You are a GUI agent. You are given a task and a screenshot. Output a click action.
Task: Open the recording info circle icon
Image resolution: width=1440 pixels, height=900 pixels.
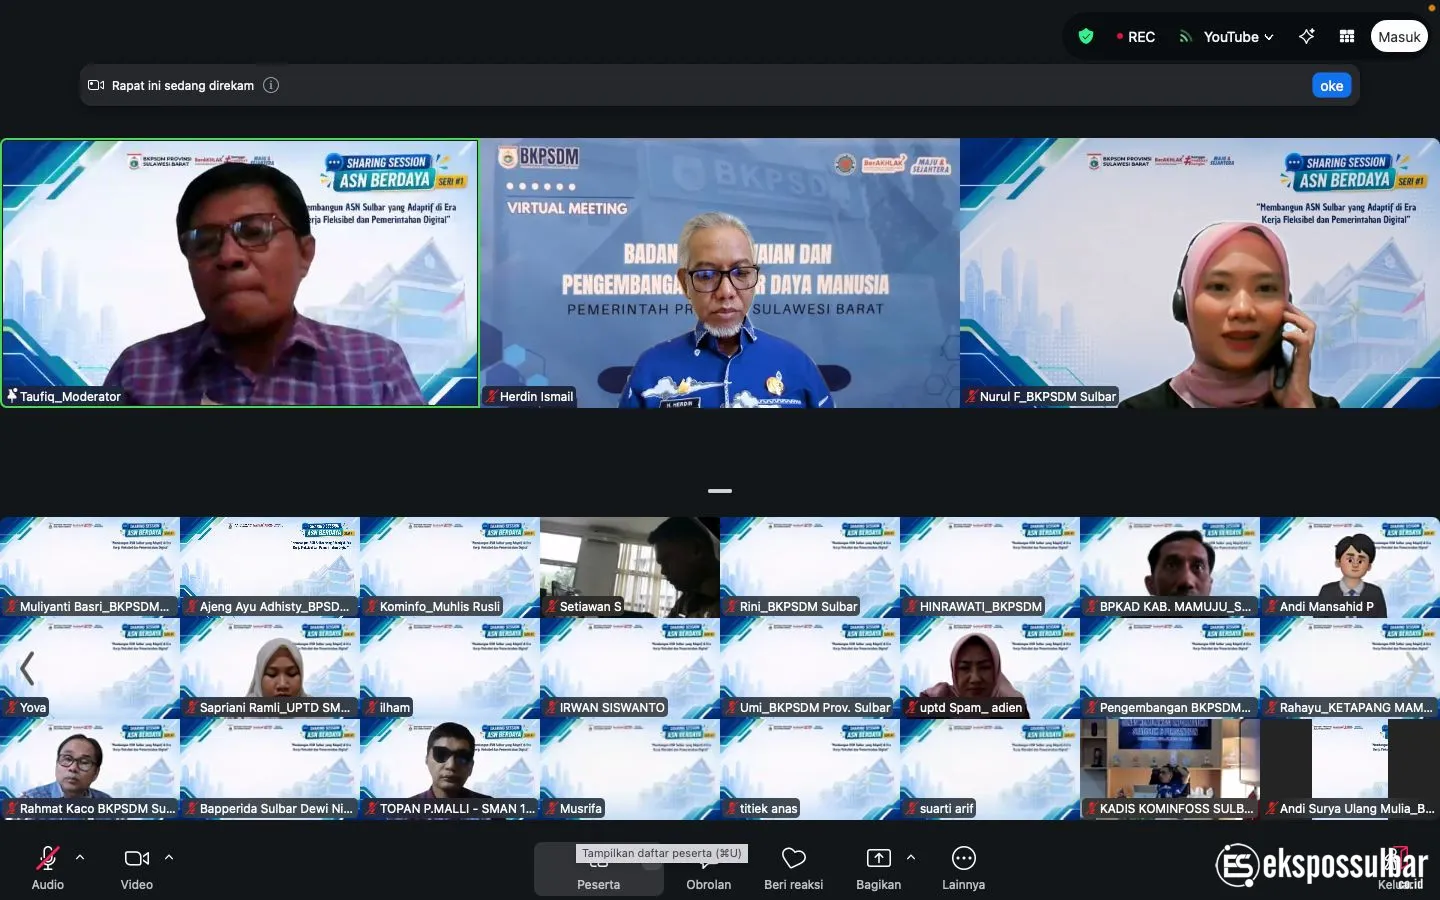(271, 85)
